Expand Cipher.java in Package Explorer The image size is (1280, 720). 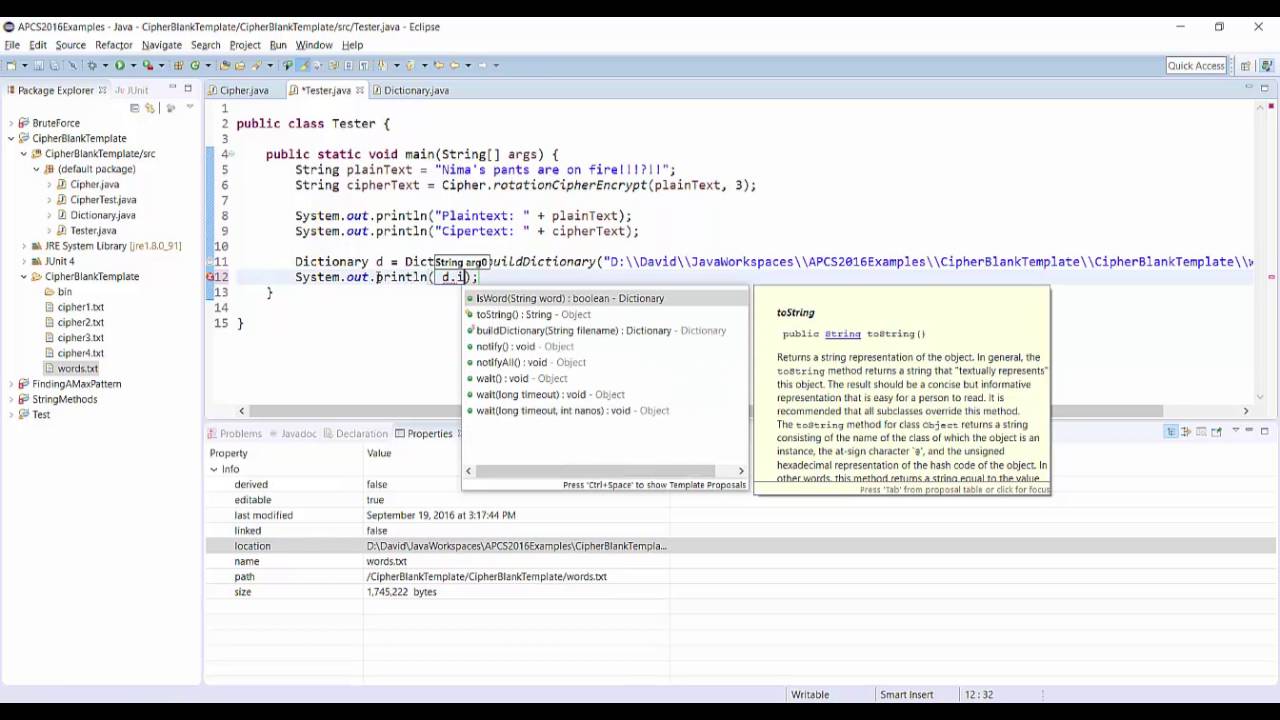tap(49, 184)
